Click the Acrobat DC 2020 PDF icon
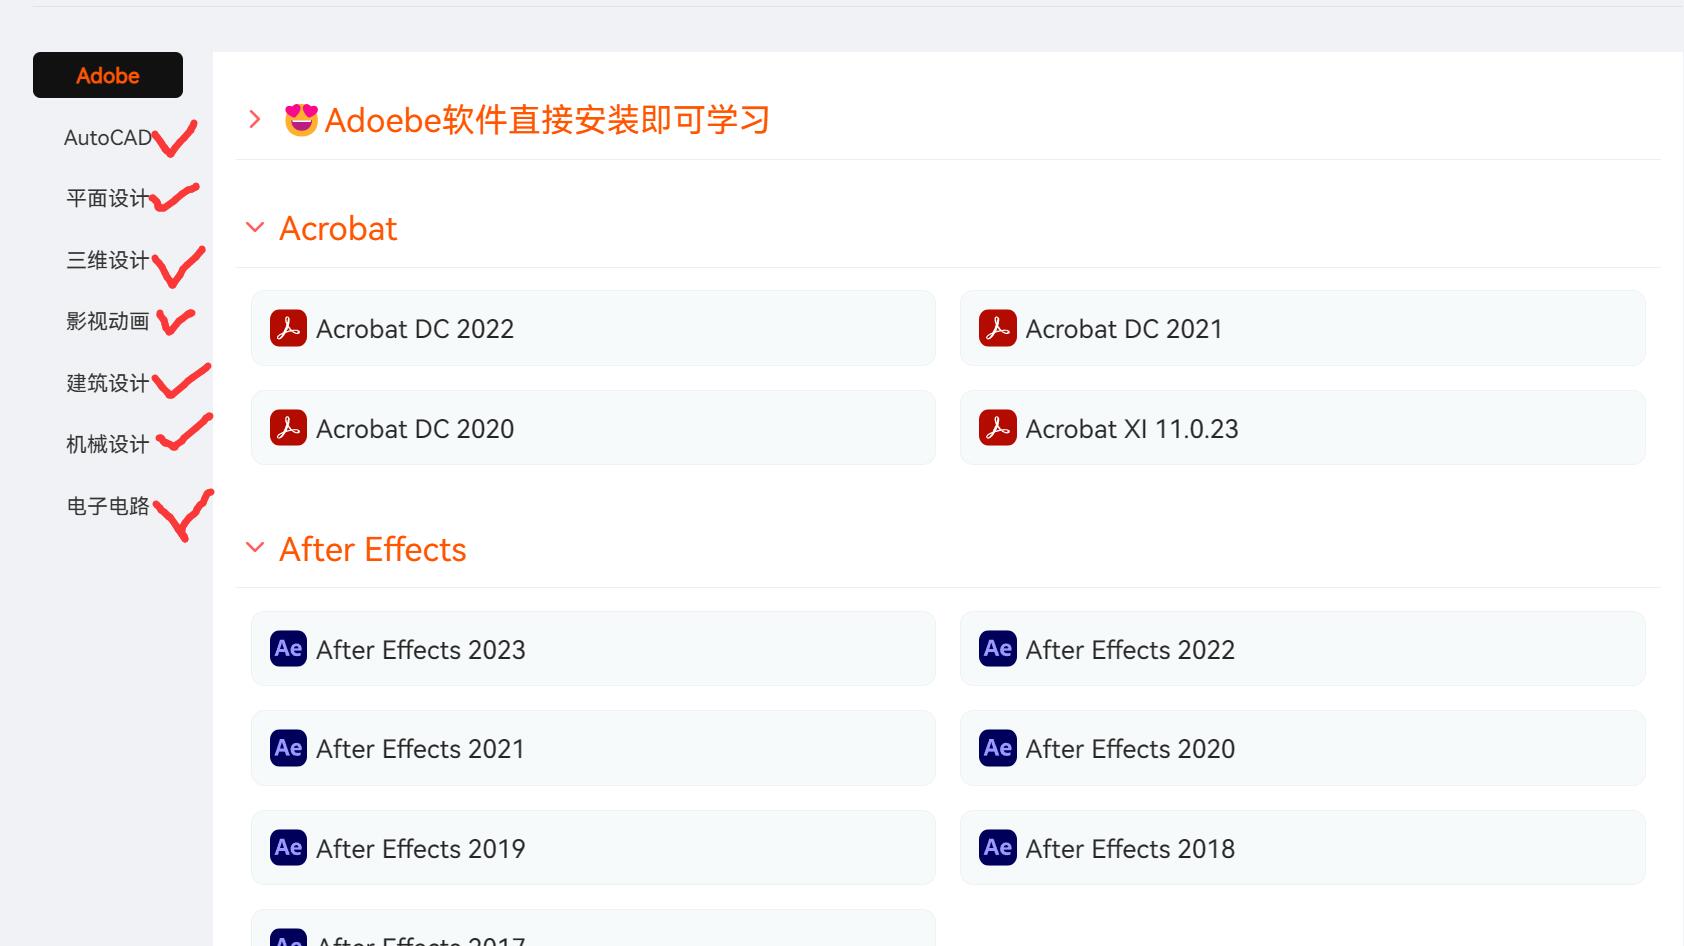 pyautogui.click(x=288, y=428)
